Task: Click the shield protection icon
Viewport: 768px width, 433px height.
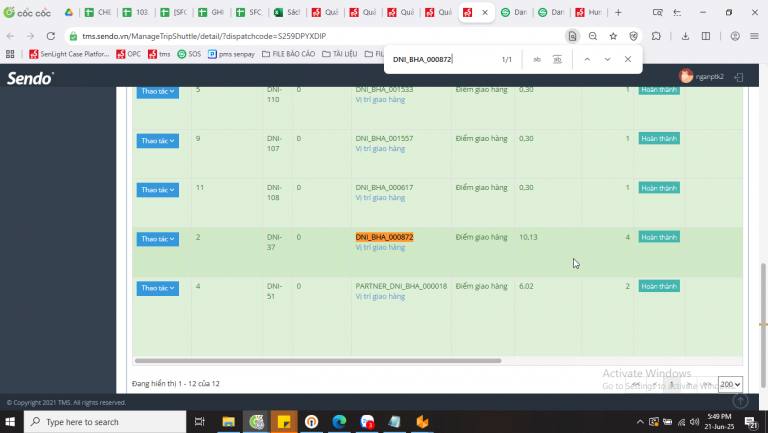Action: click(x=633, y=36)
